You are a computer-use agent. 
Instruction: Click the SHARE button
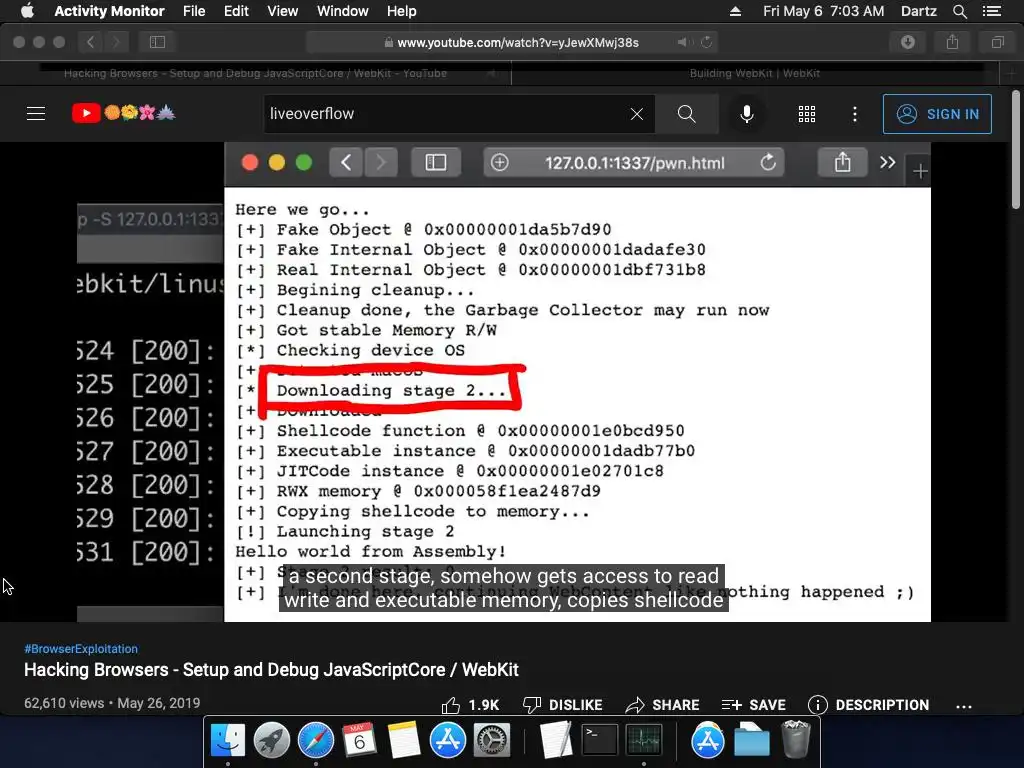662,705
